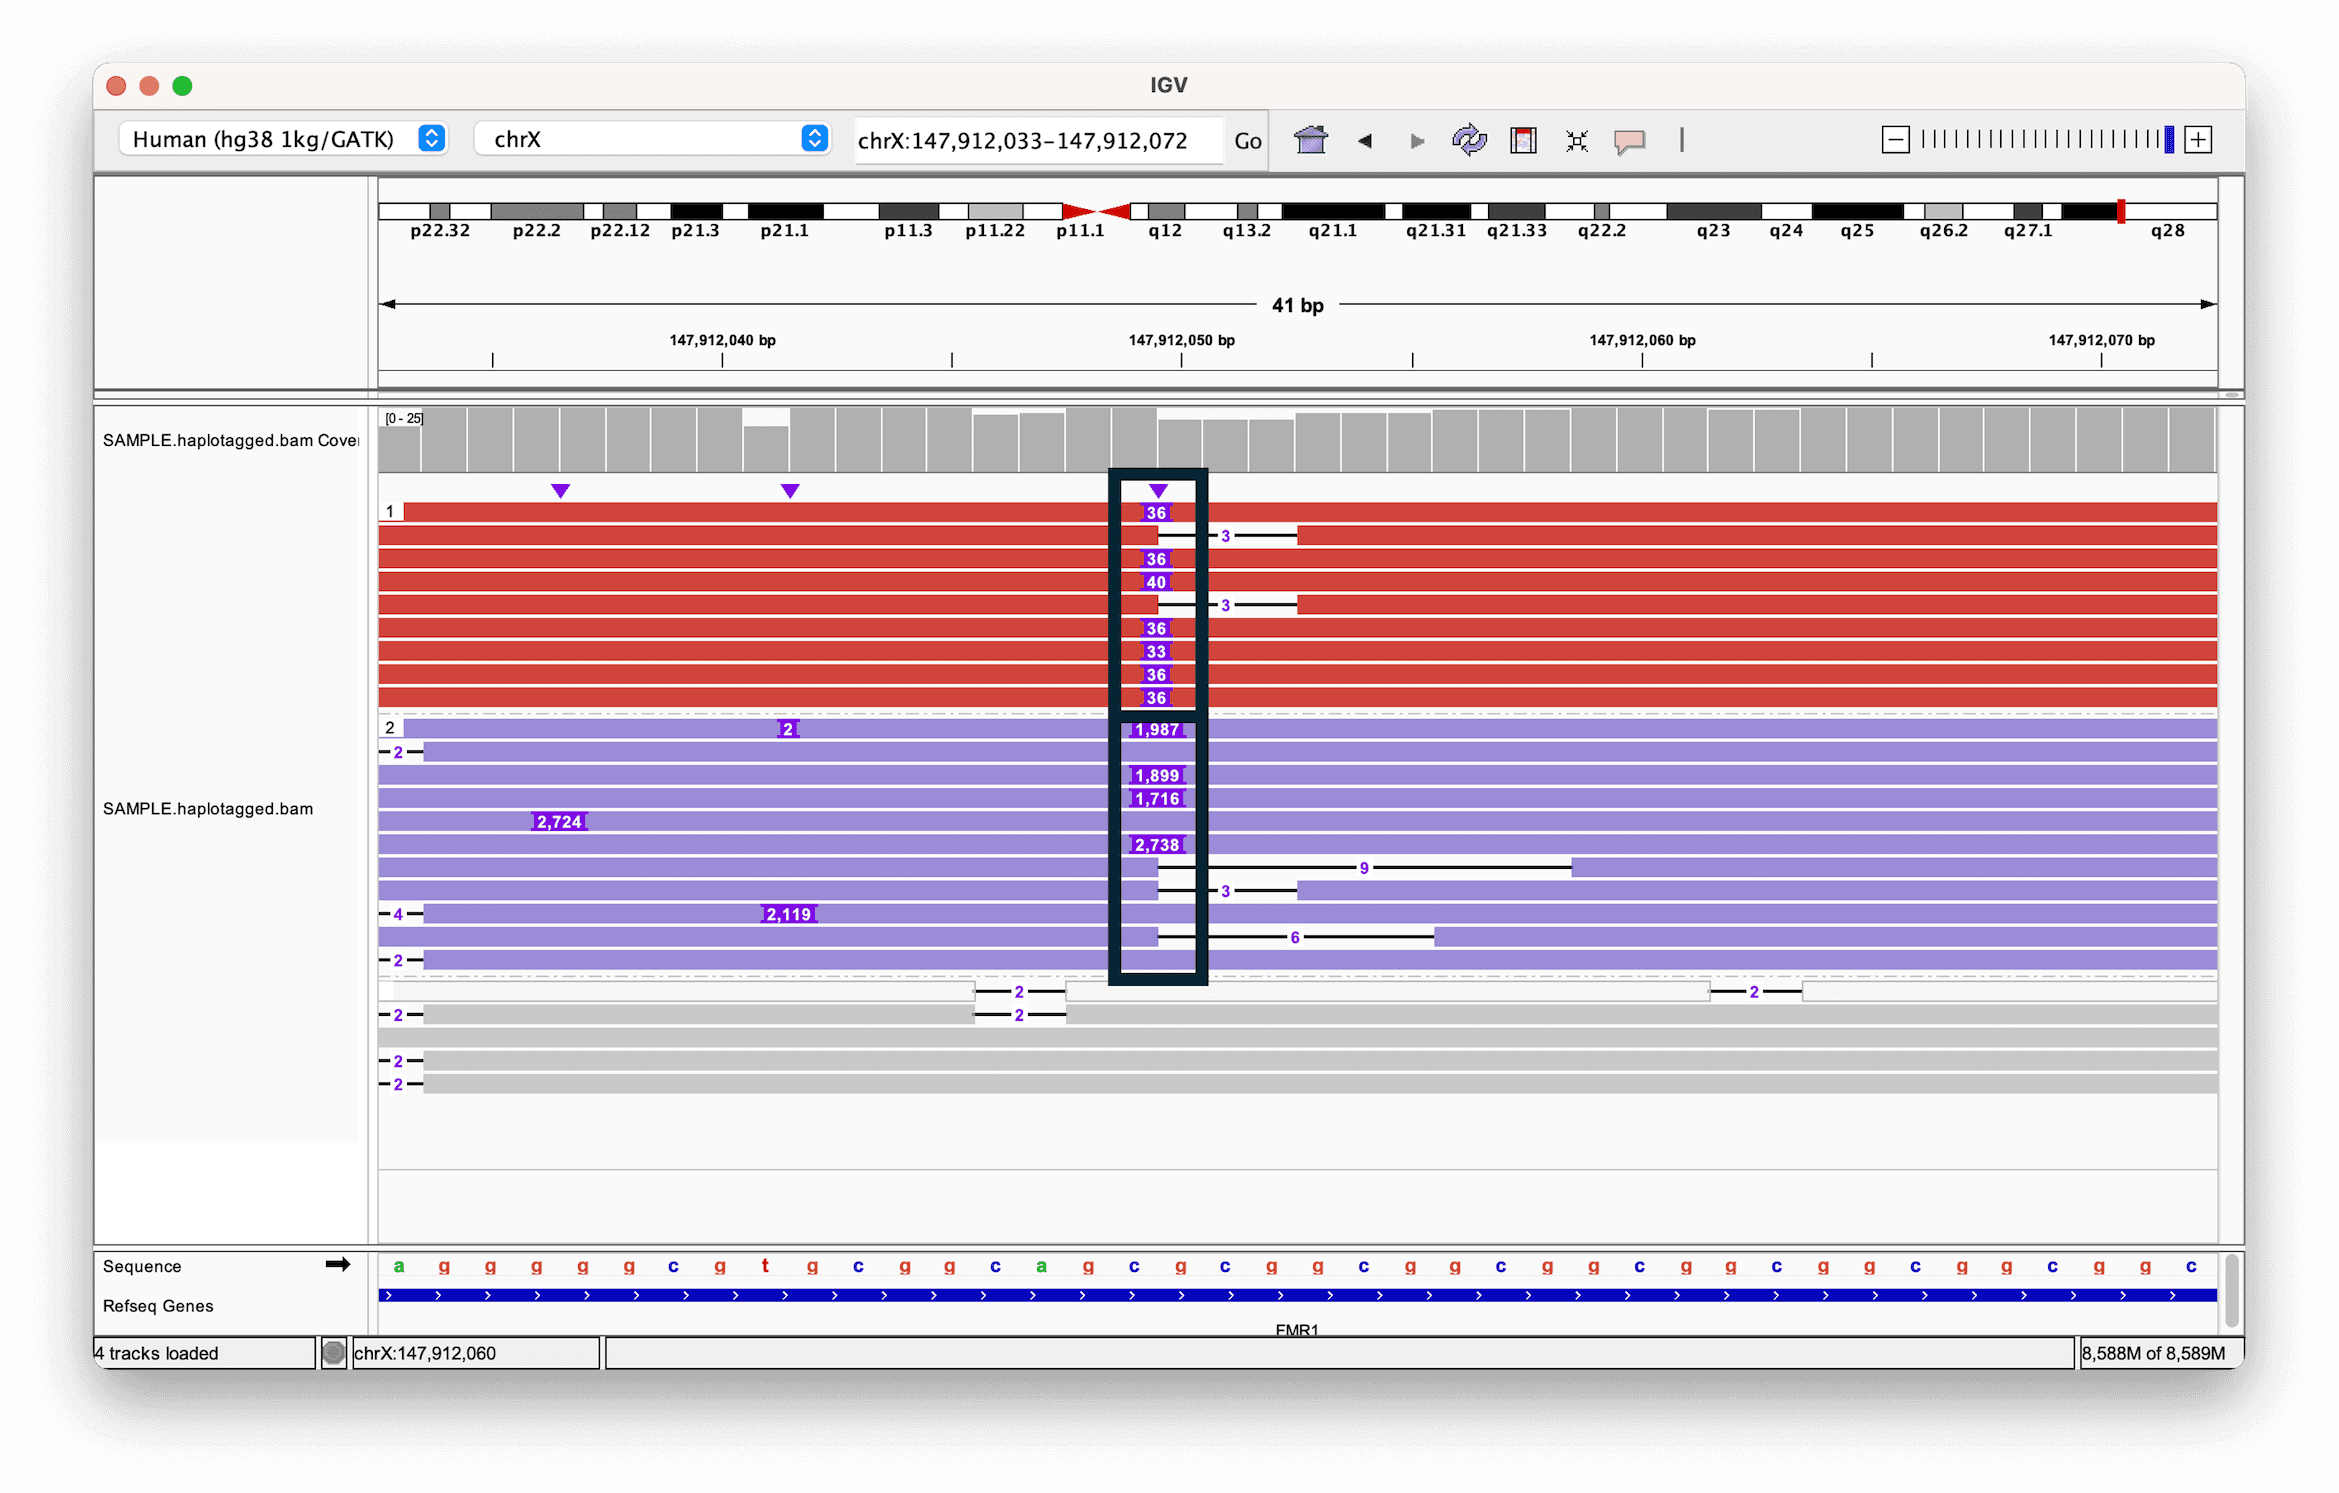
Task: Click the forward navigation arrow icon
Action: (x=1417, y=141)
